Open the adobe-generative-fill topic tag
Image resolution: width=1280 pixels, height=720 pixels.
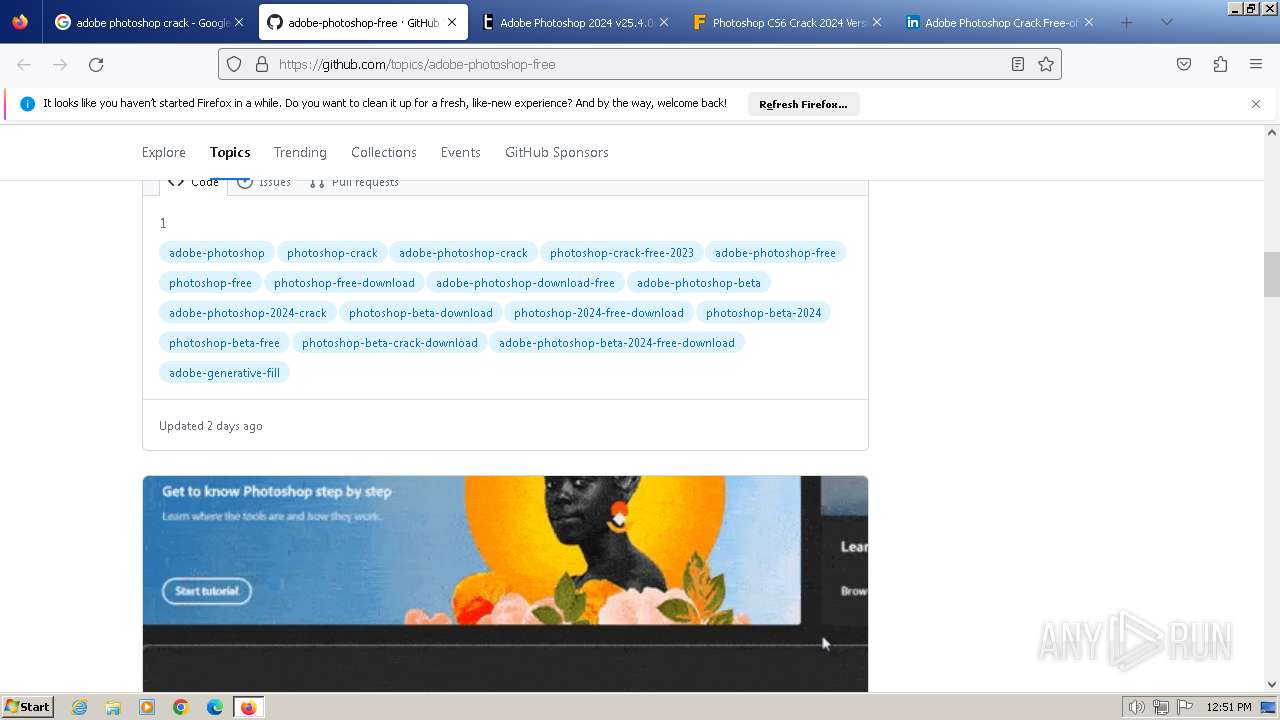(224, 373)
